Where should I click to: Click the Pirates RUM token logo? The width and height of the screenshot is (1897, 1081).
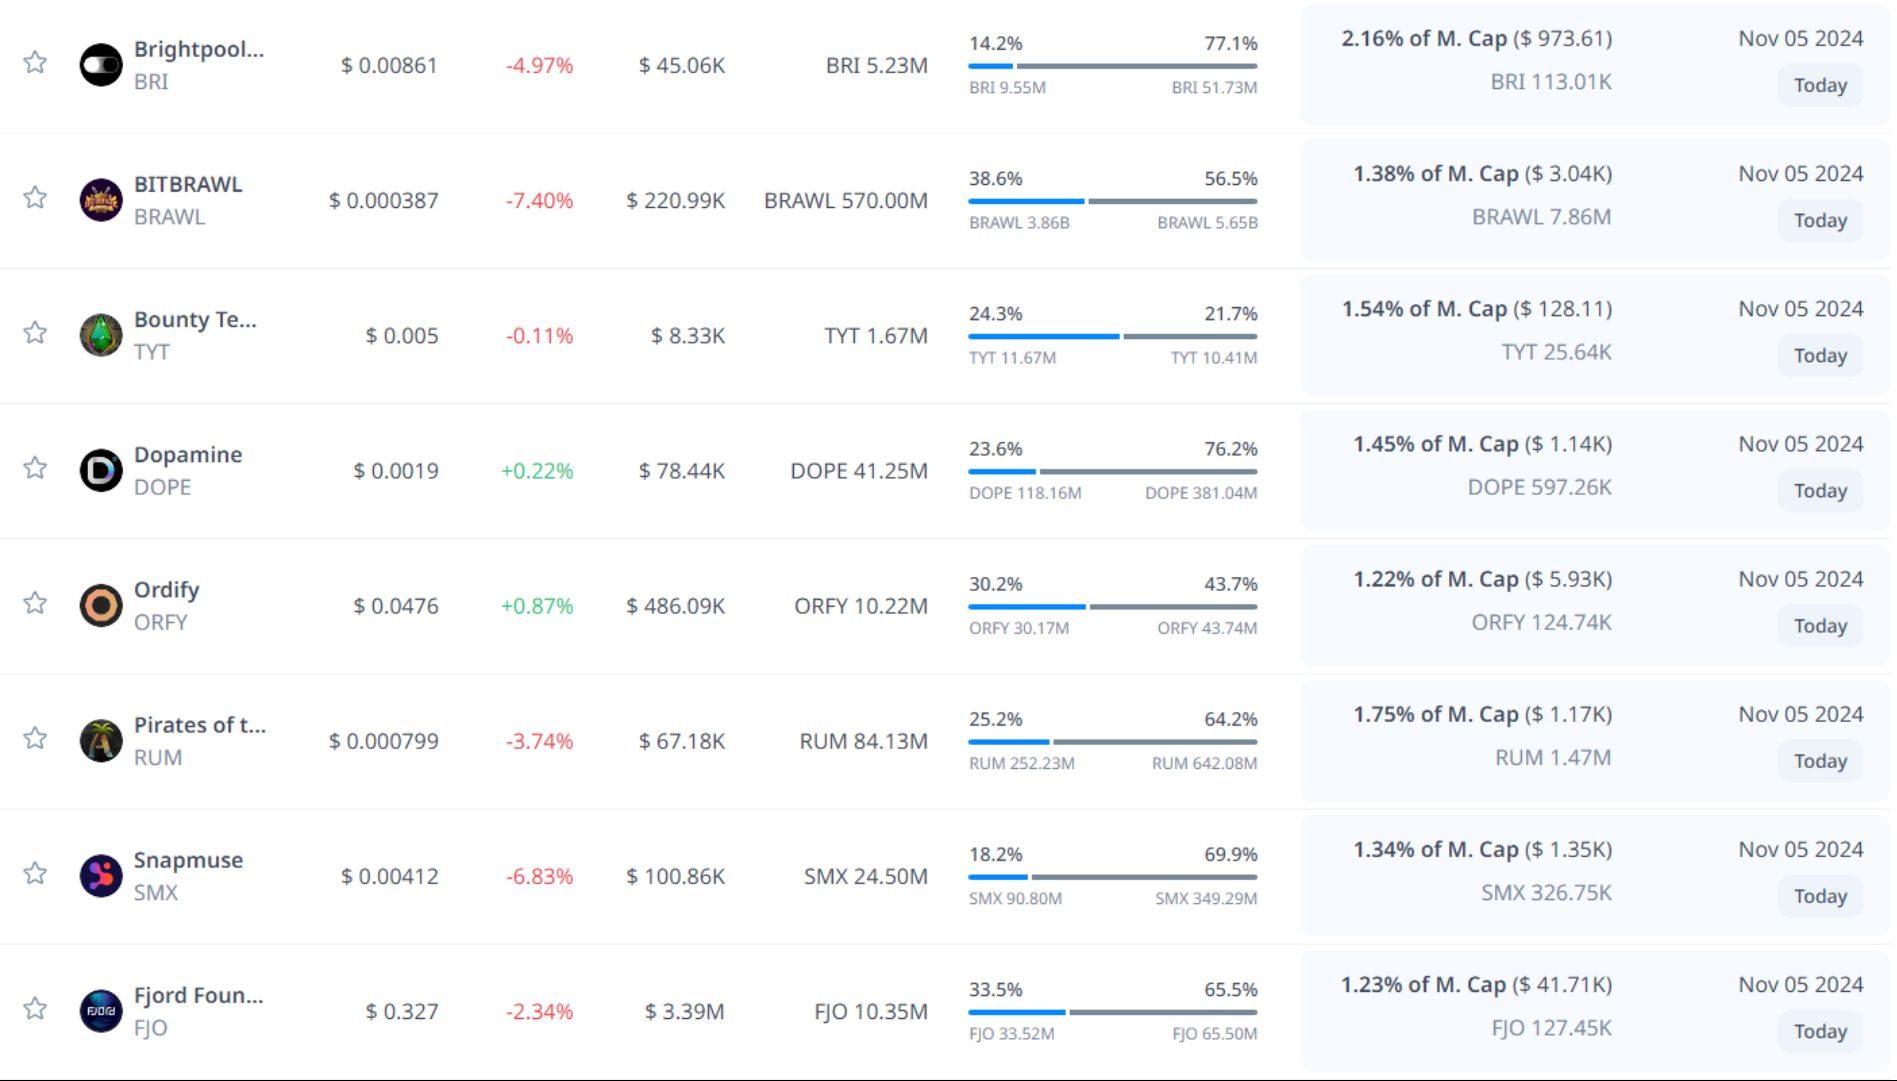[101, 741]
